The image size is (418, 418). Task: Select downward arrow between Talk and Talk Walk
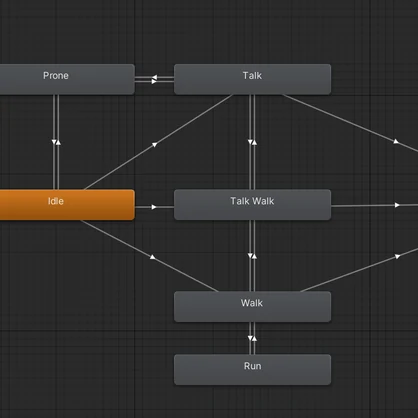(250, 142)
